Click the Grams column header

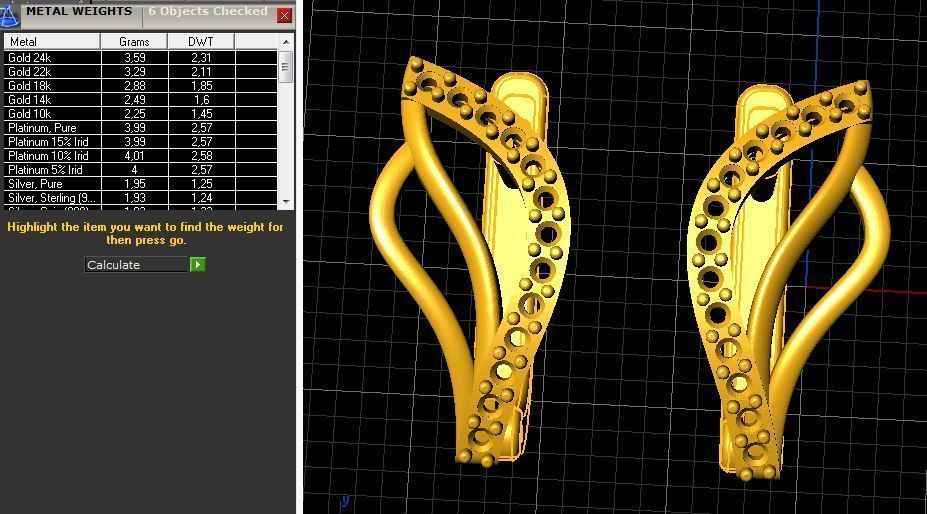tap(134, 41)
